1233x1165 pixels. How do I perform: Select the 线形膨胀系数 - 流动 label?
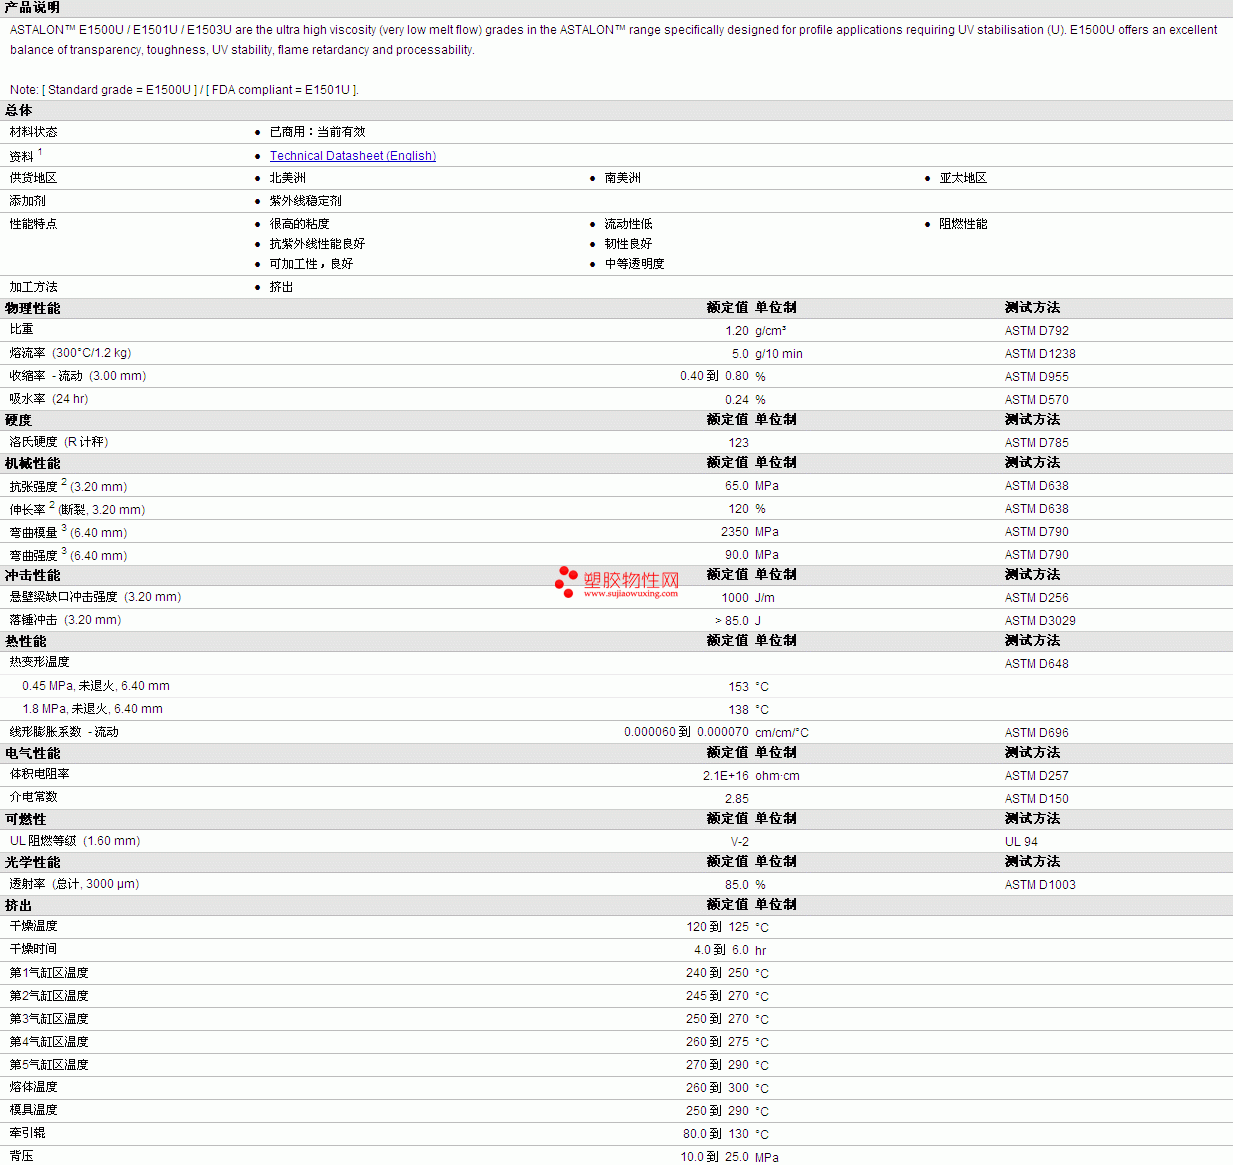[64, 732]
